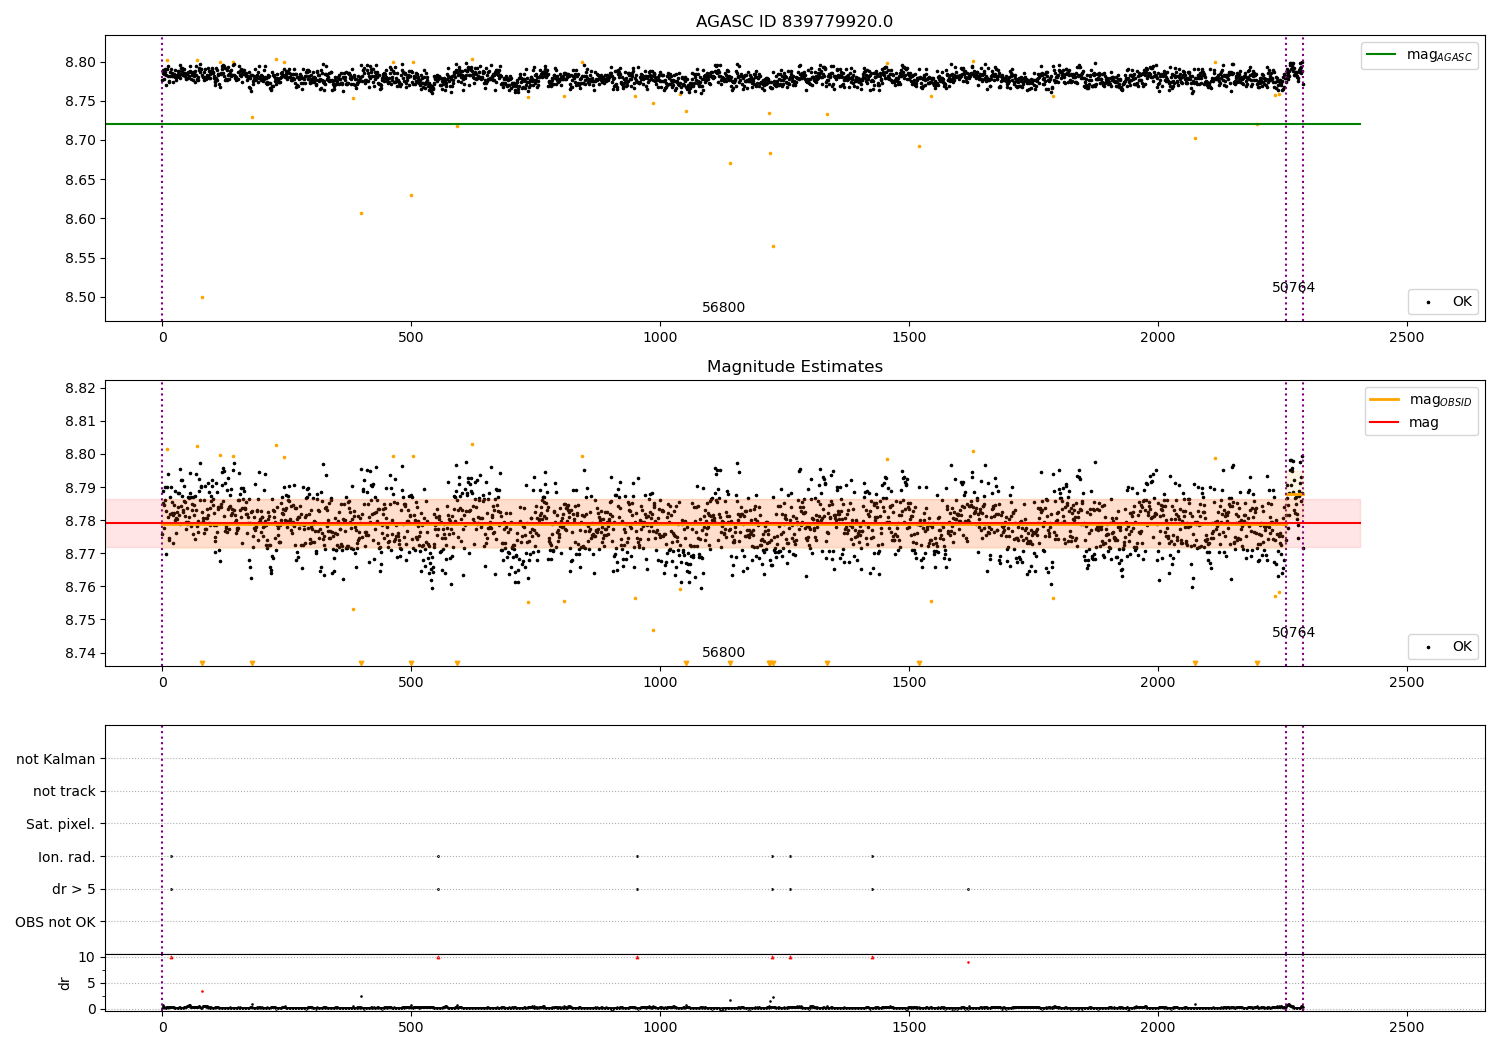
Task: Click the 5 tick on the dr axis
Action: coord(91,983)
